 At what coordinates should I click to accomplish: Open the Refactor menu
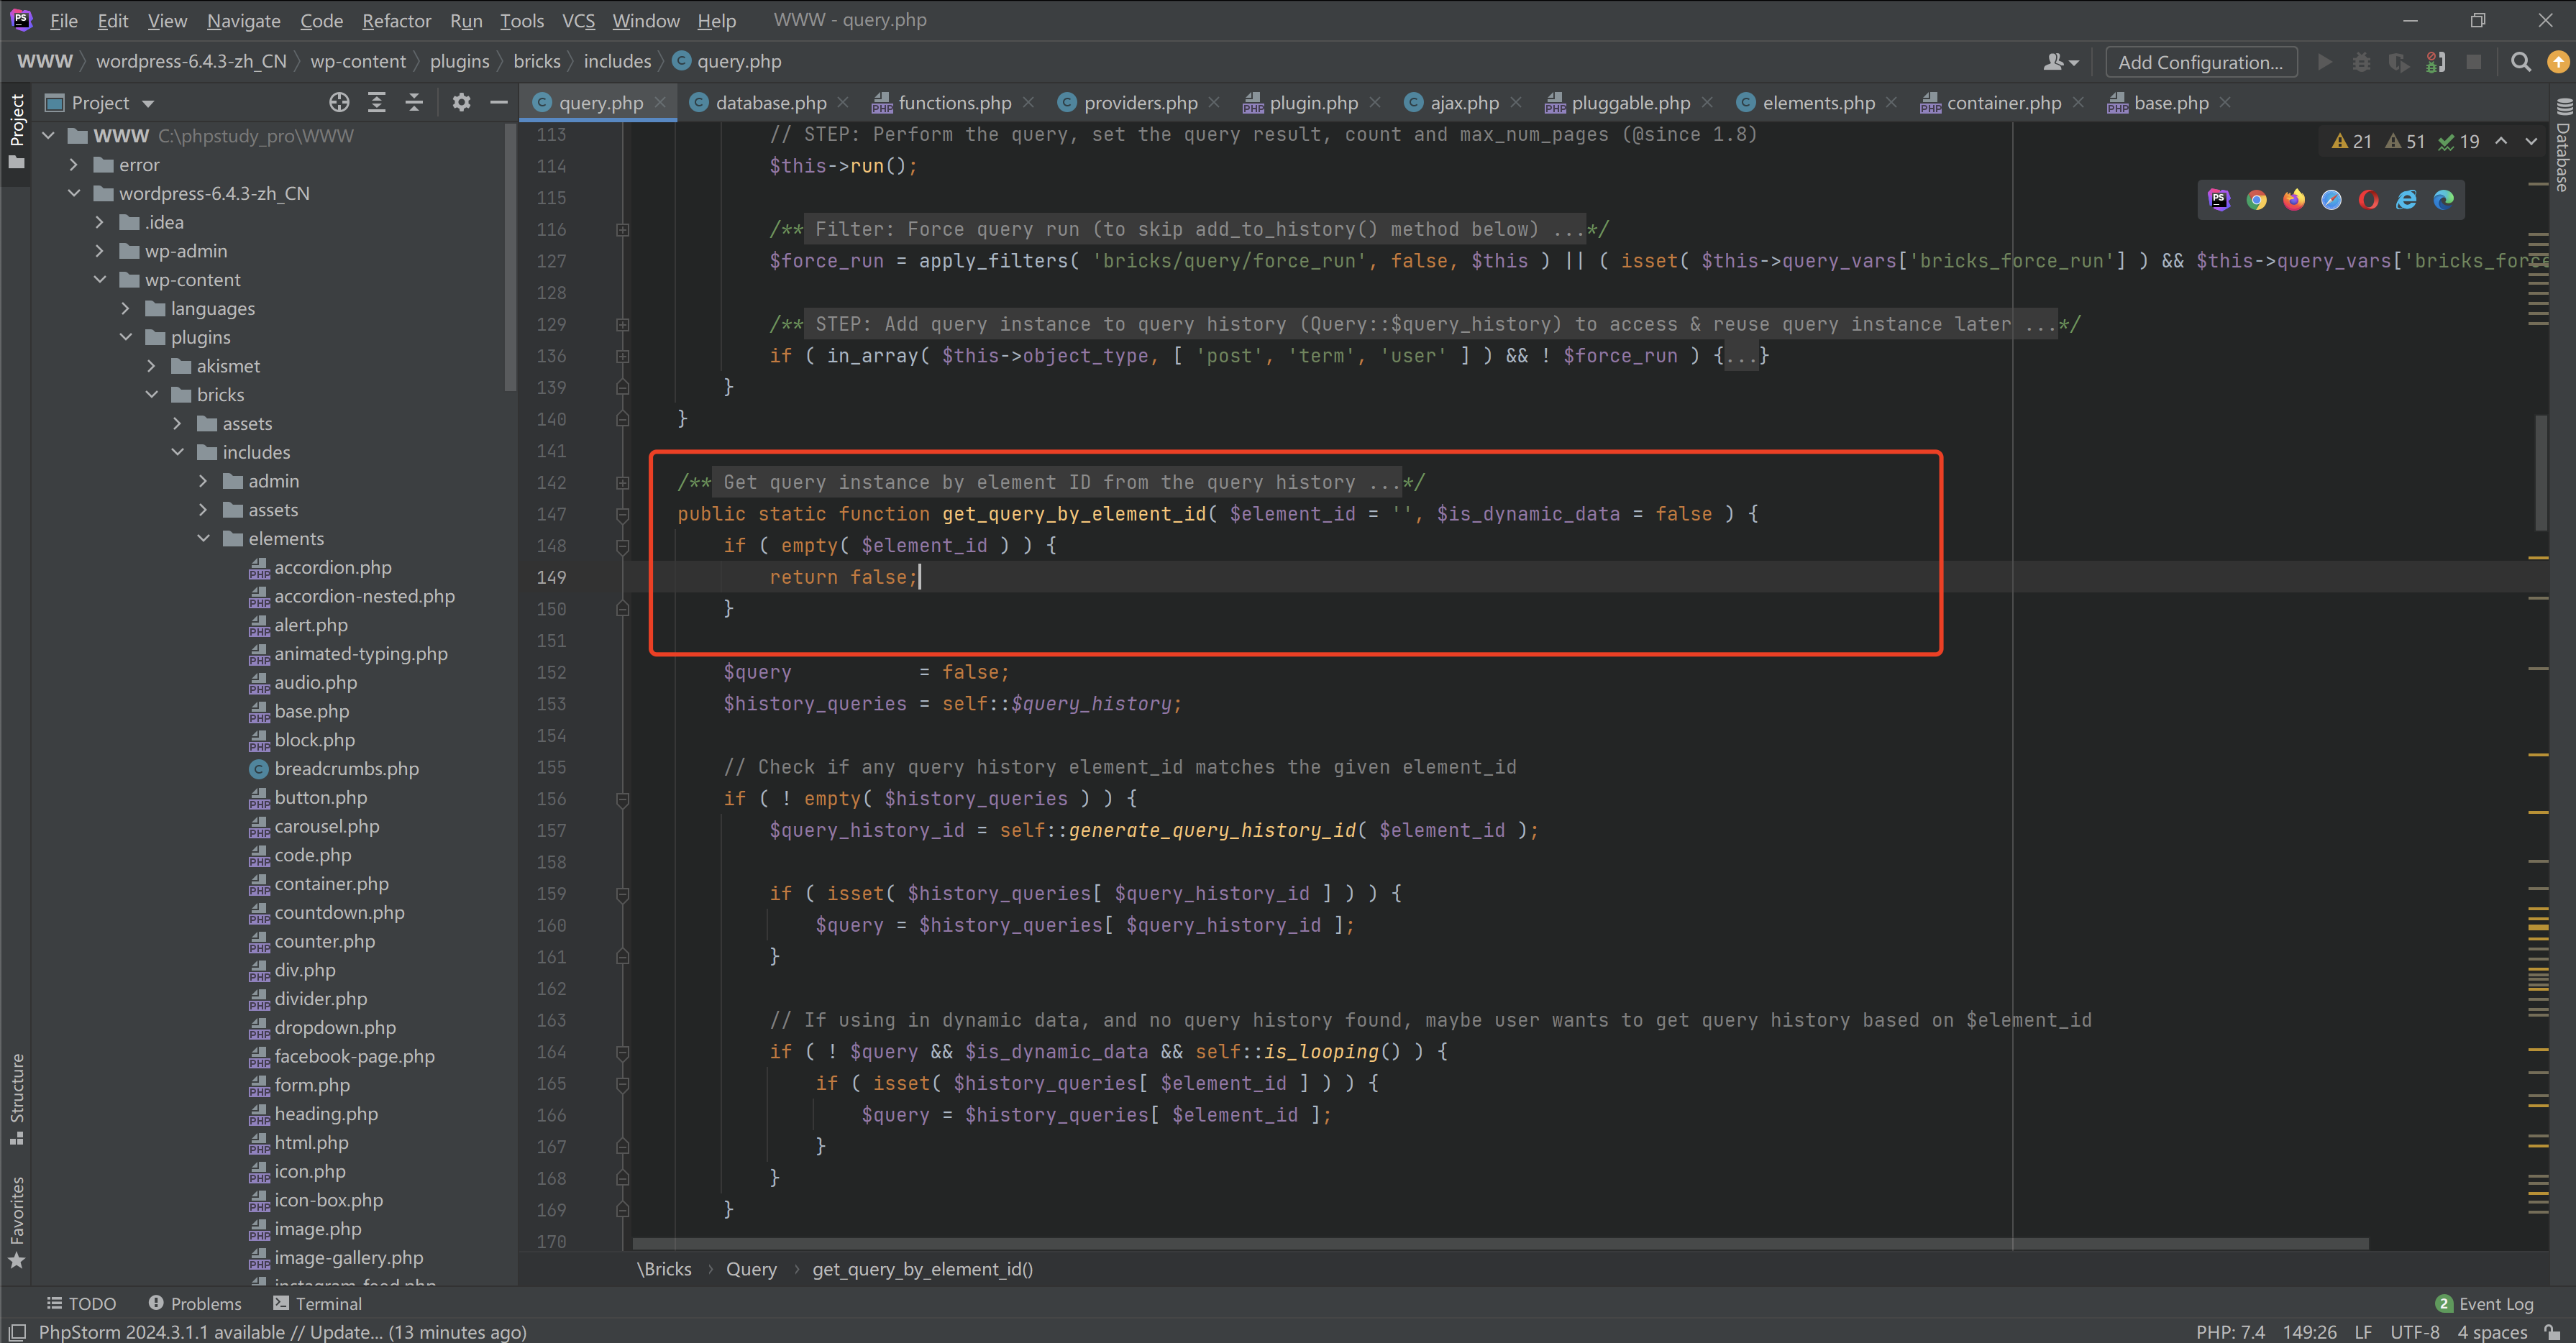pyautogui.click(x=396, y=20)
